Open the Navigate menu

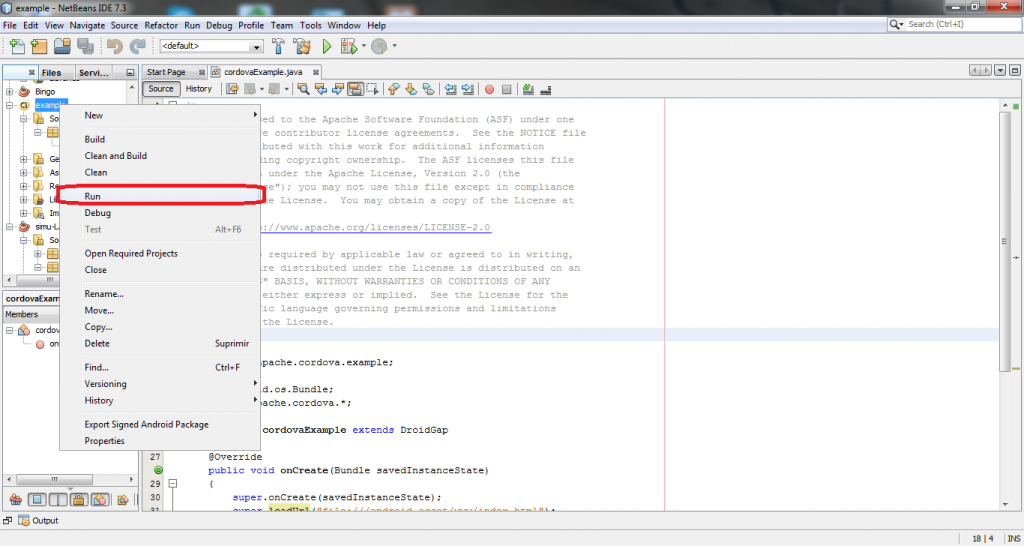tap(88, 25)
